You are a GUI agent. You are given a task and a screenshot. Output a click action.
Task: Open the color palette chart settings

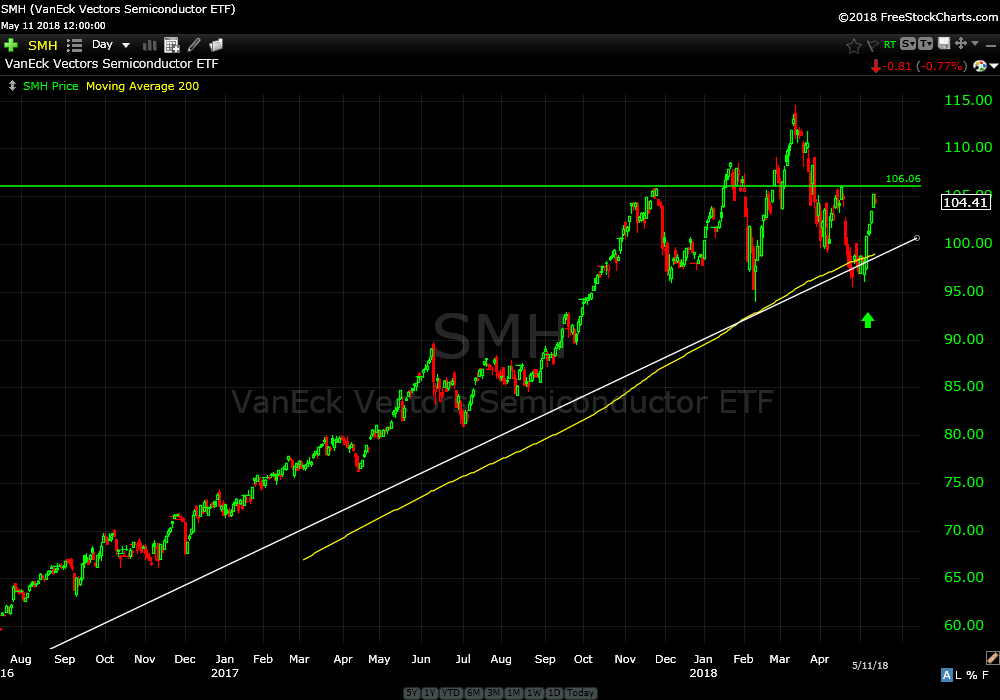click(x=980, y=66)
